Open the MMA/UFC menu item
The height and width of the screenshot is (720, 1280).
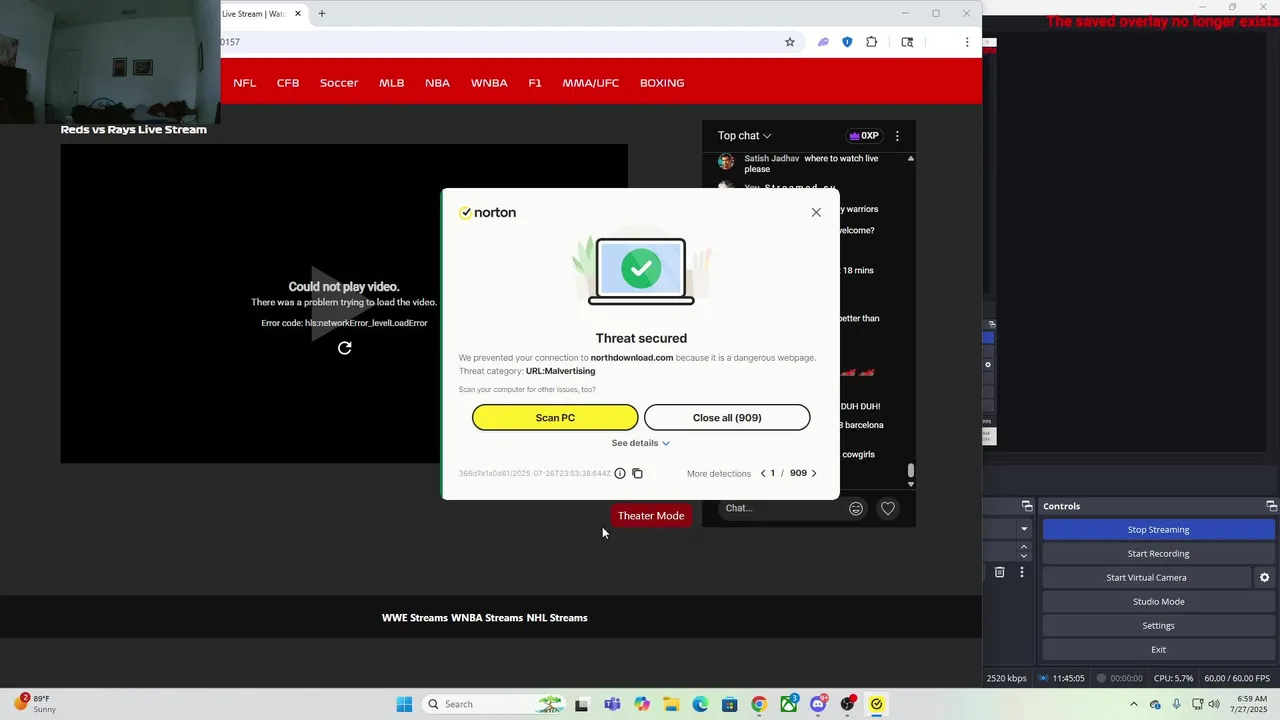[591, 83]
